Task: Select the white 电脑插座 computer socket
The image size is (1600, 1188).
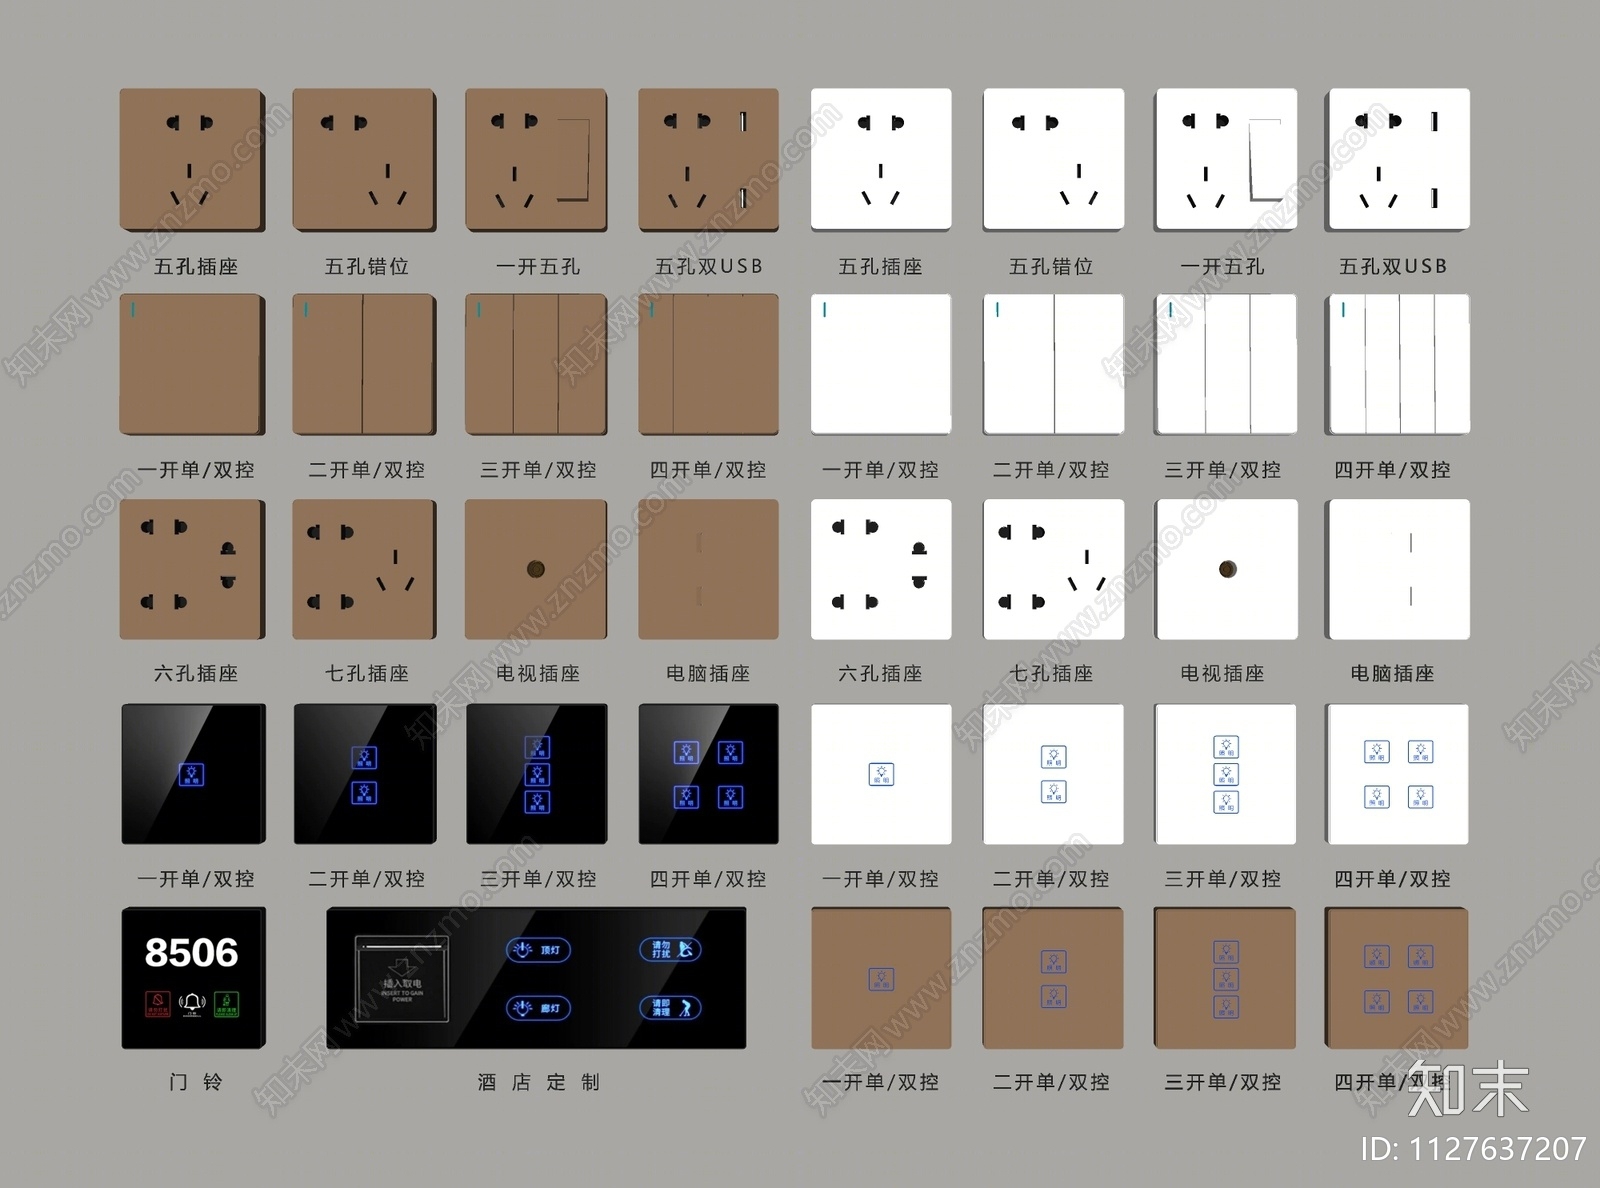Action: pyautogui.click(x=1398, y=569)
